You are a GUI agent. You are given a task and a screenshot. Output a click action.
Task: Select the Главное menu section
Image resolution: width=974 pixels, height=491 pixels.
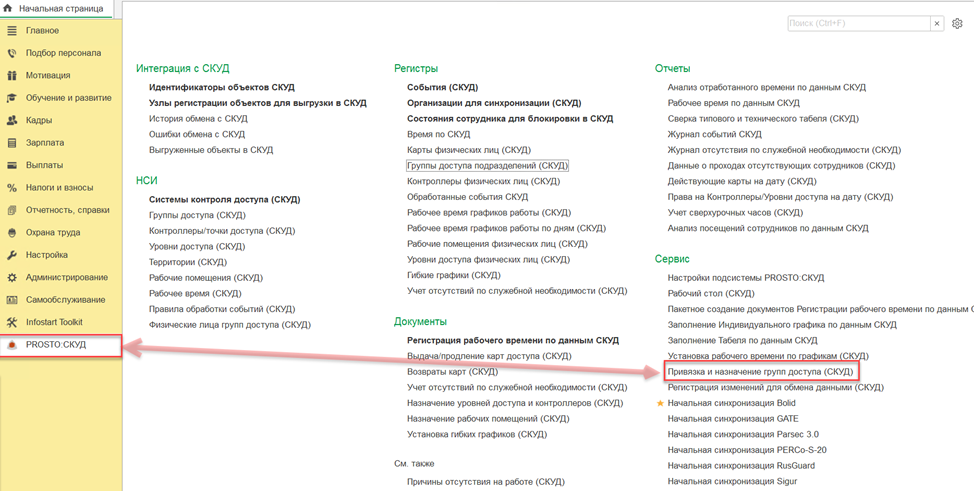tap(42, 31)
